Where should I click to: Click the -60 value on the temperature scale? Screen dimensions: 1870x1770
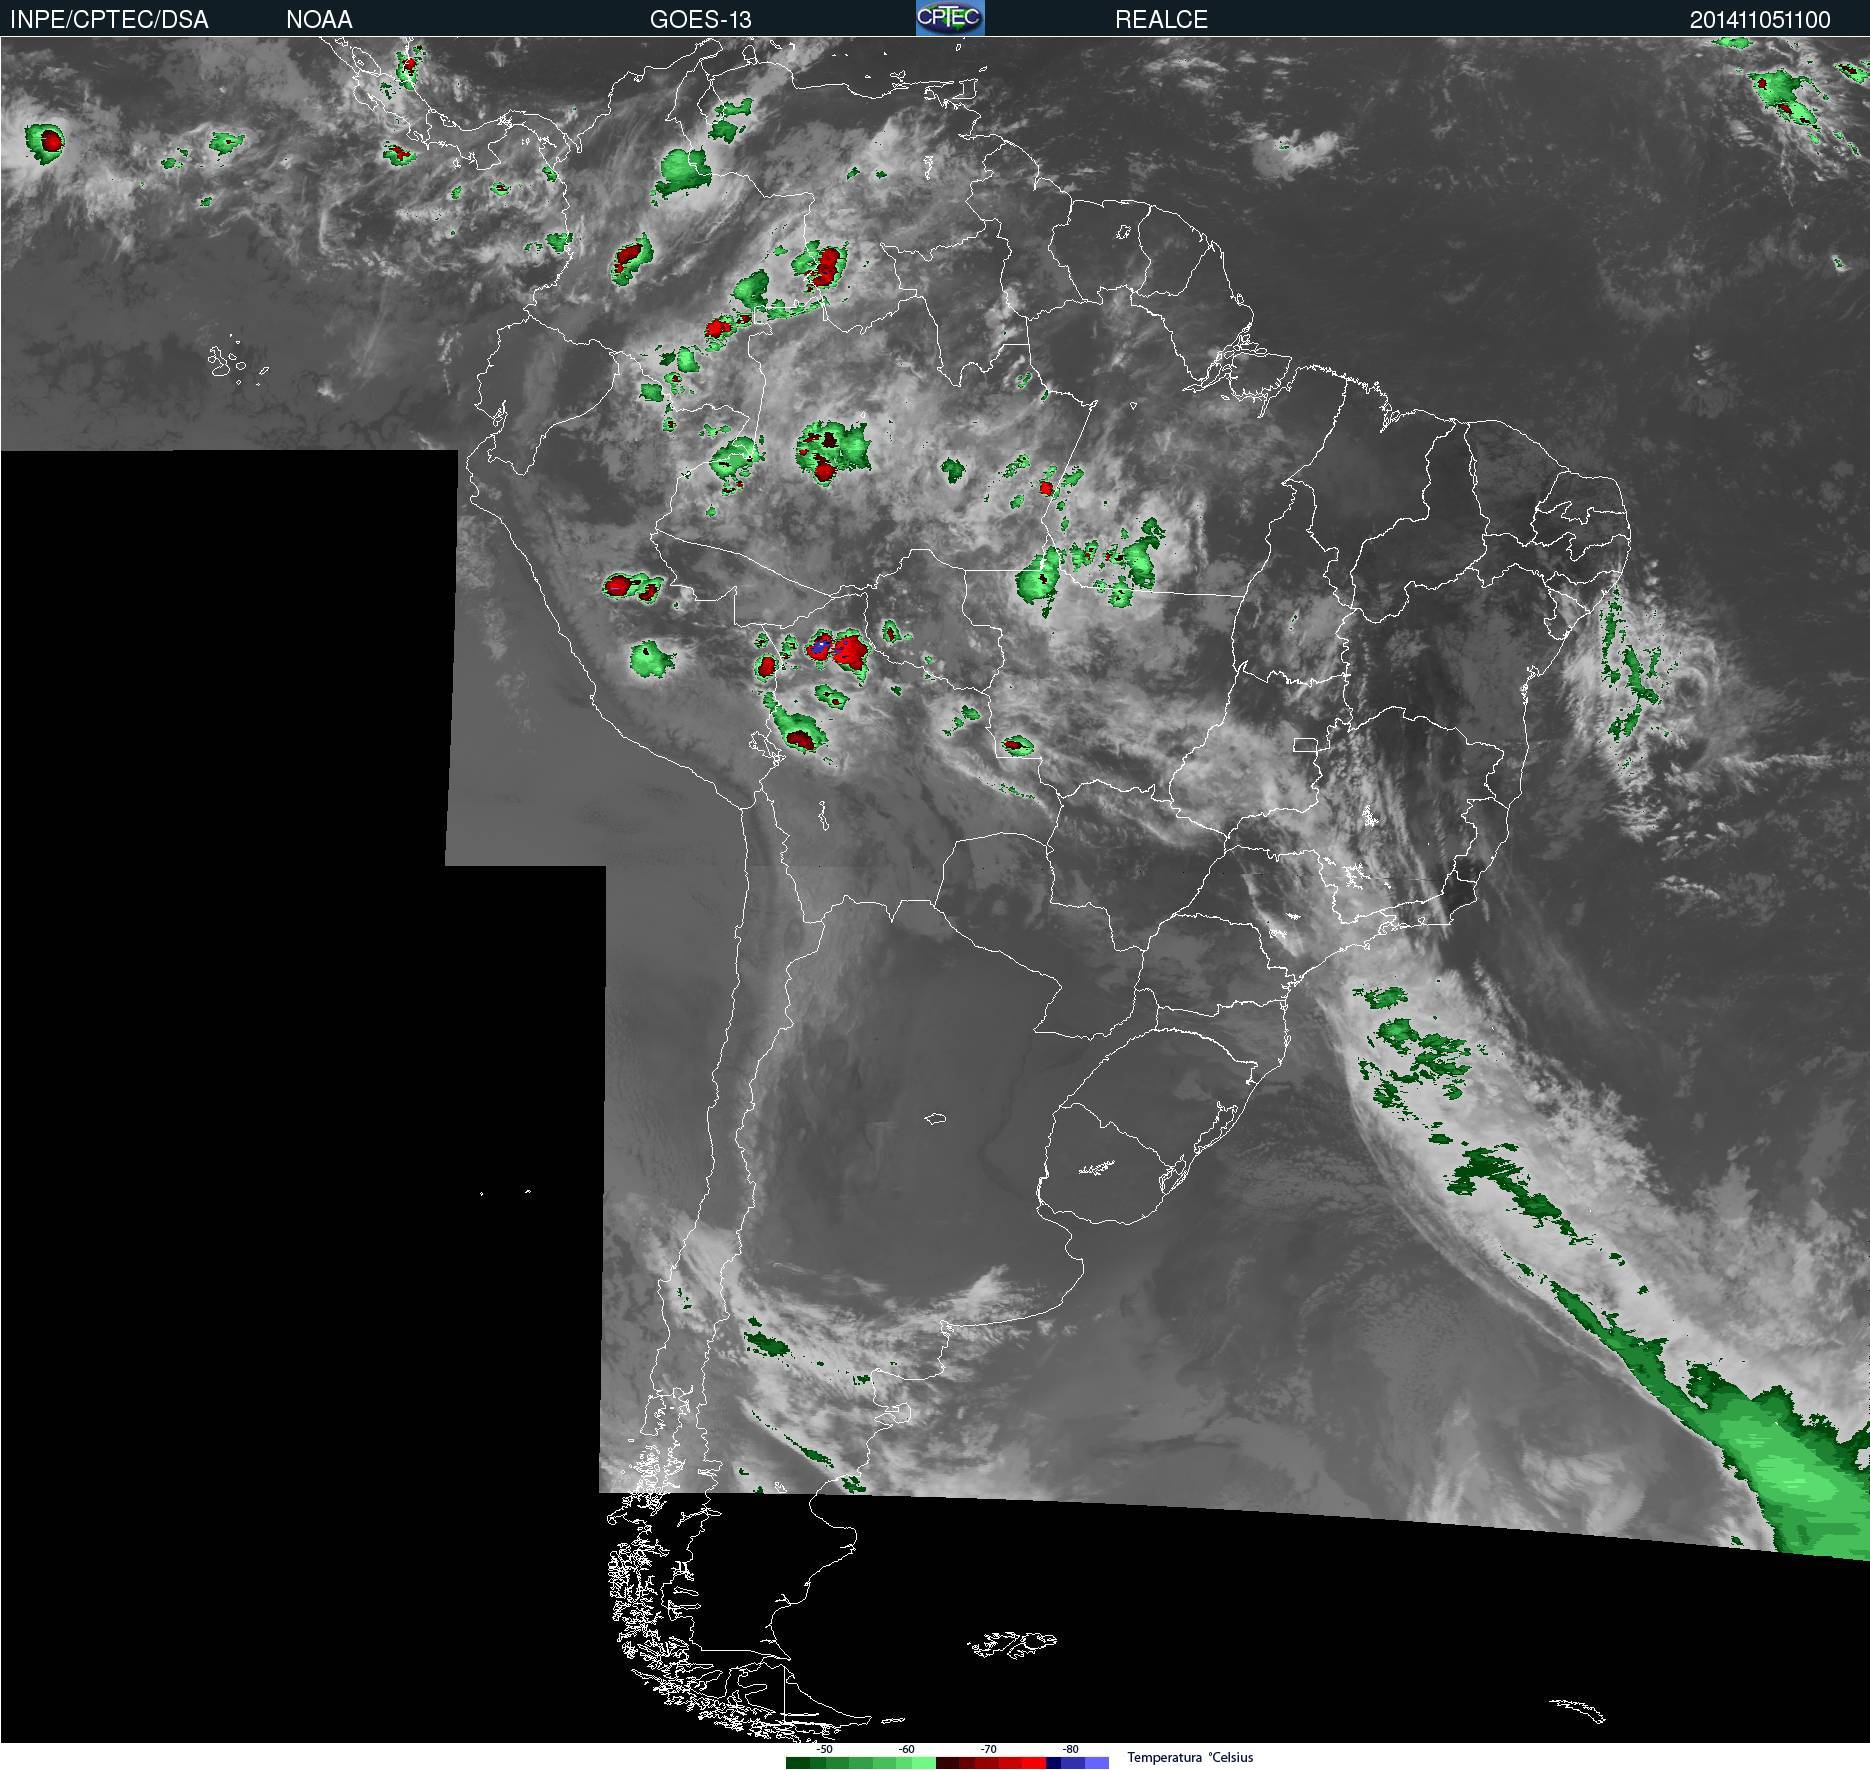[x=906, y=1749]
